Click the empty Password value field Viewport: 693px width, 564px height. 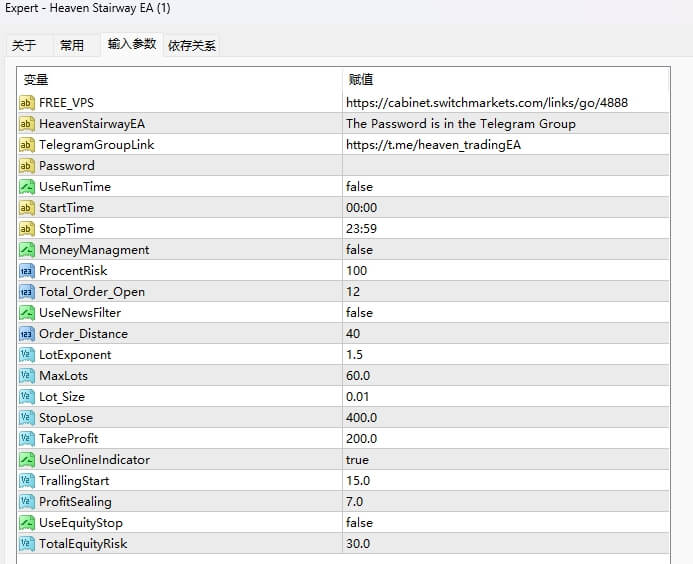[x=500, y=166]
